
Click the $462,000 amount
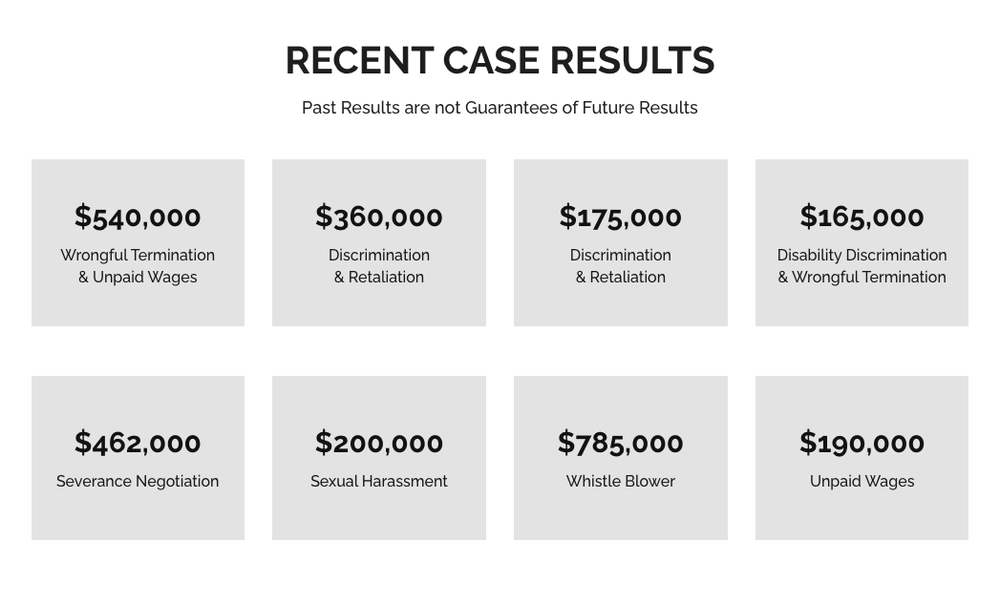(x=138, y=442)
